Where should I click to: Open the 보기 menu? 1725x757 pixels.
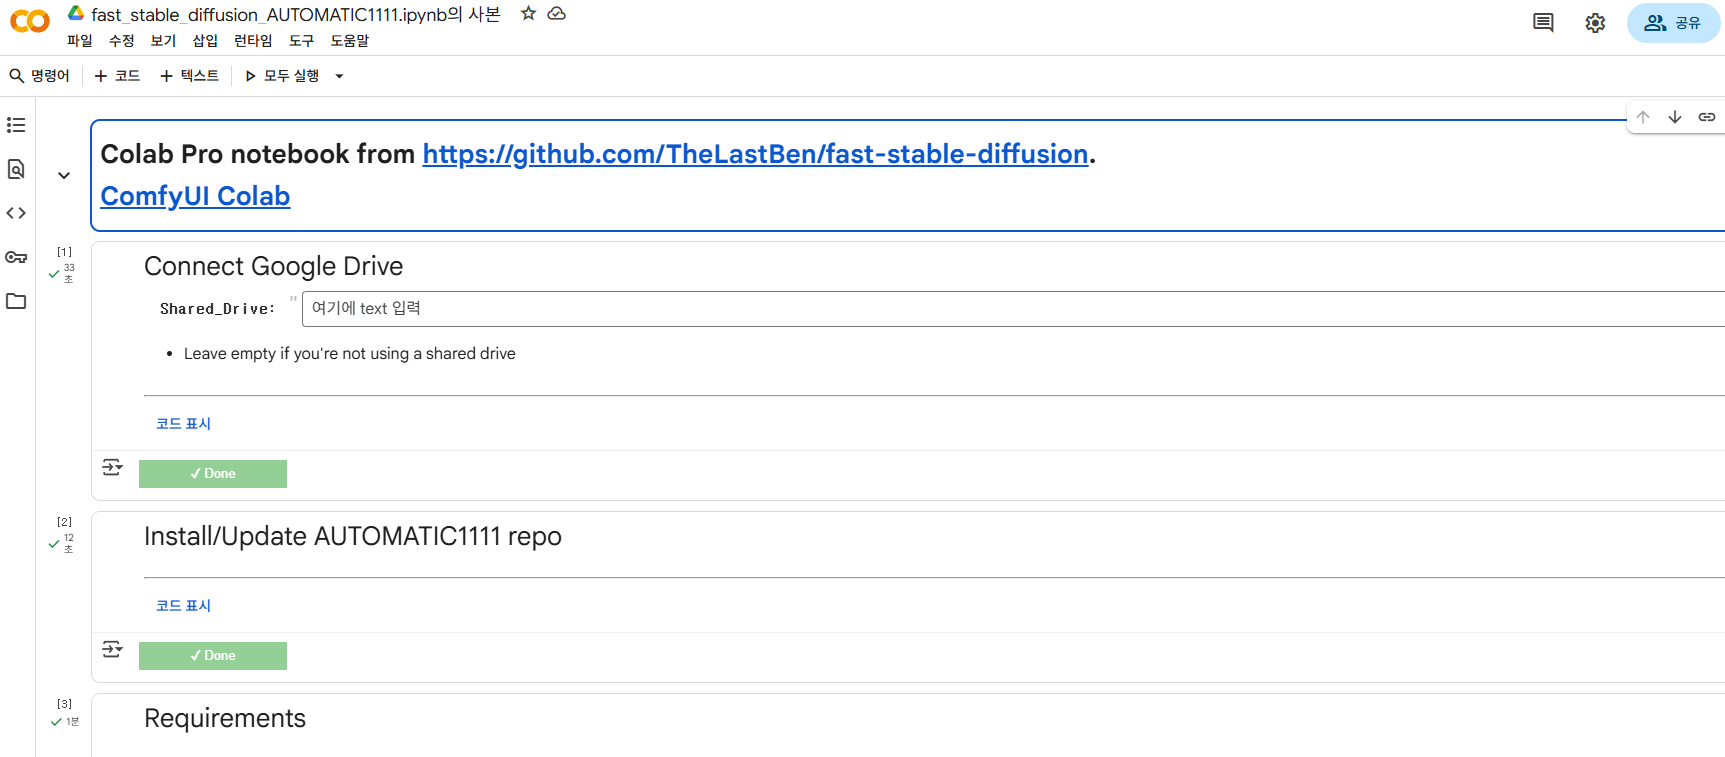tap(163, 41)
